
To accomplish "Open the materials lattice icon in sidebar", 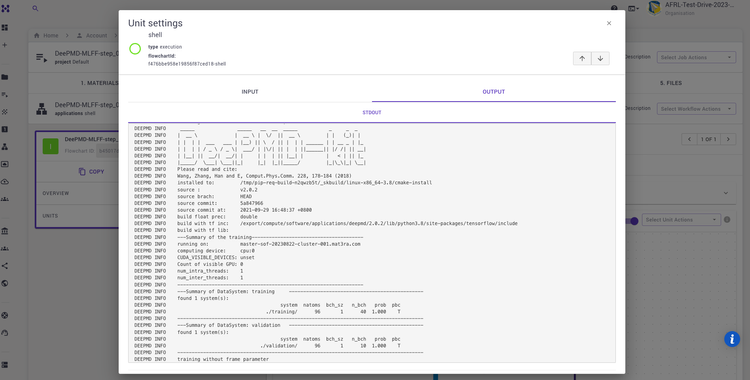I will click(5, 112).
